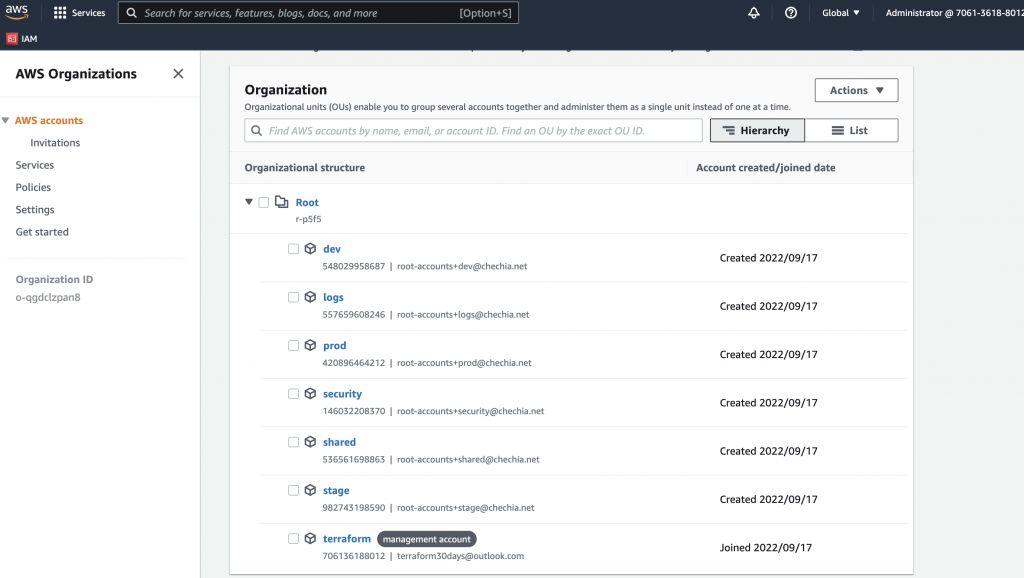Collapse AWS accounts sidebar section arrow

point(5,120)
